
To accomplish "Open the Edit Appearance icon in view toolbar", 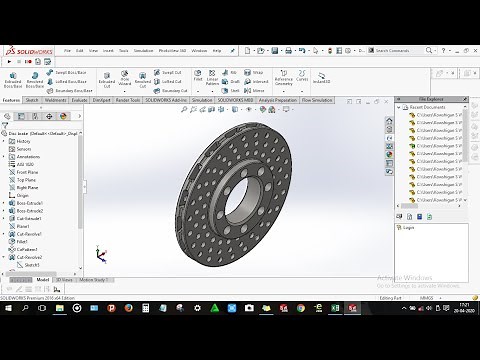I will click(263, 109).
